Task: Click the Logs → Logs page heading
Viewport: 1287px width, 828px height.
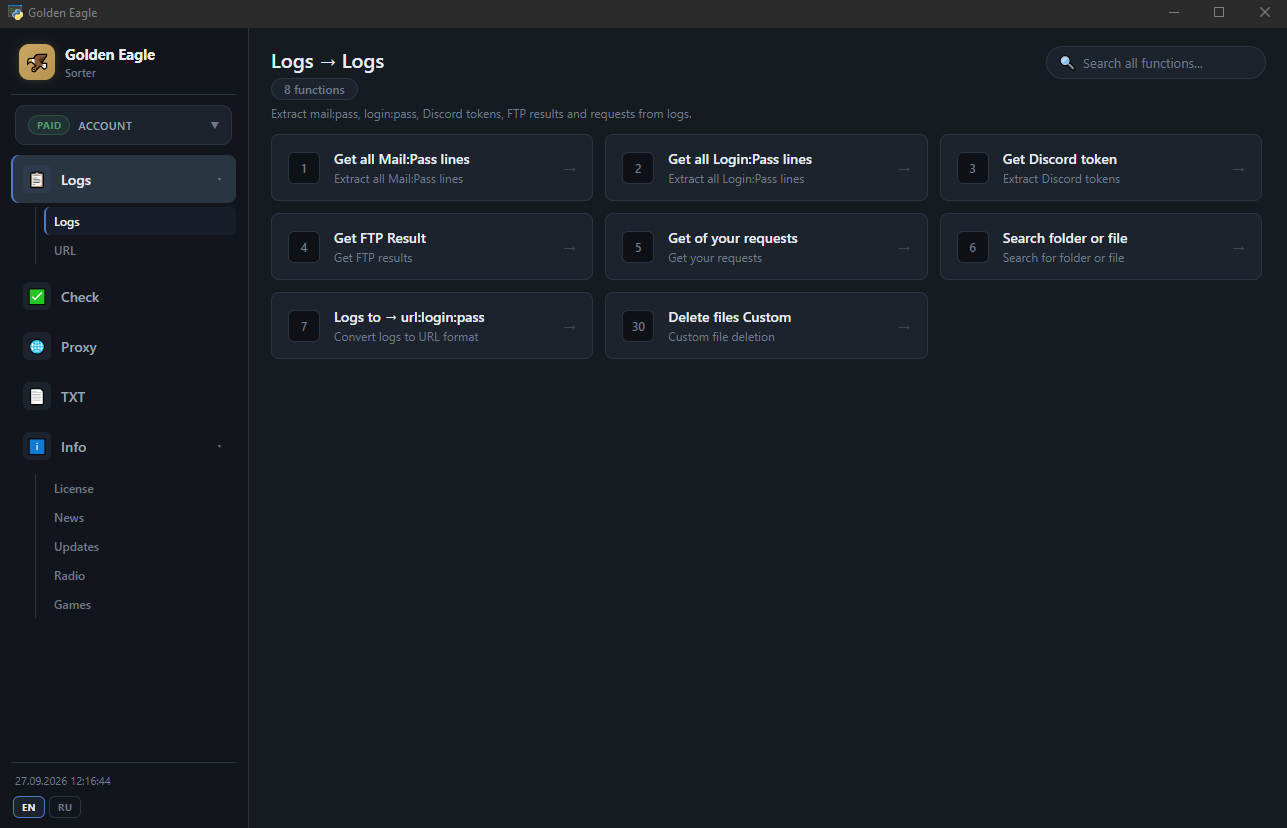Action: point(328,62)
